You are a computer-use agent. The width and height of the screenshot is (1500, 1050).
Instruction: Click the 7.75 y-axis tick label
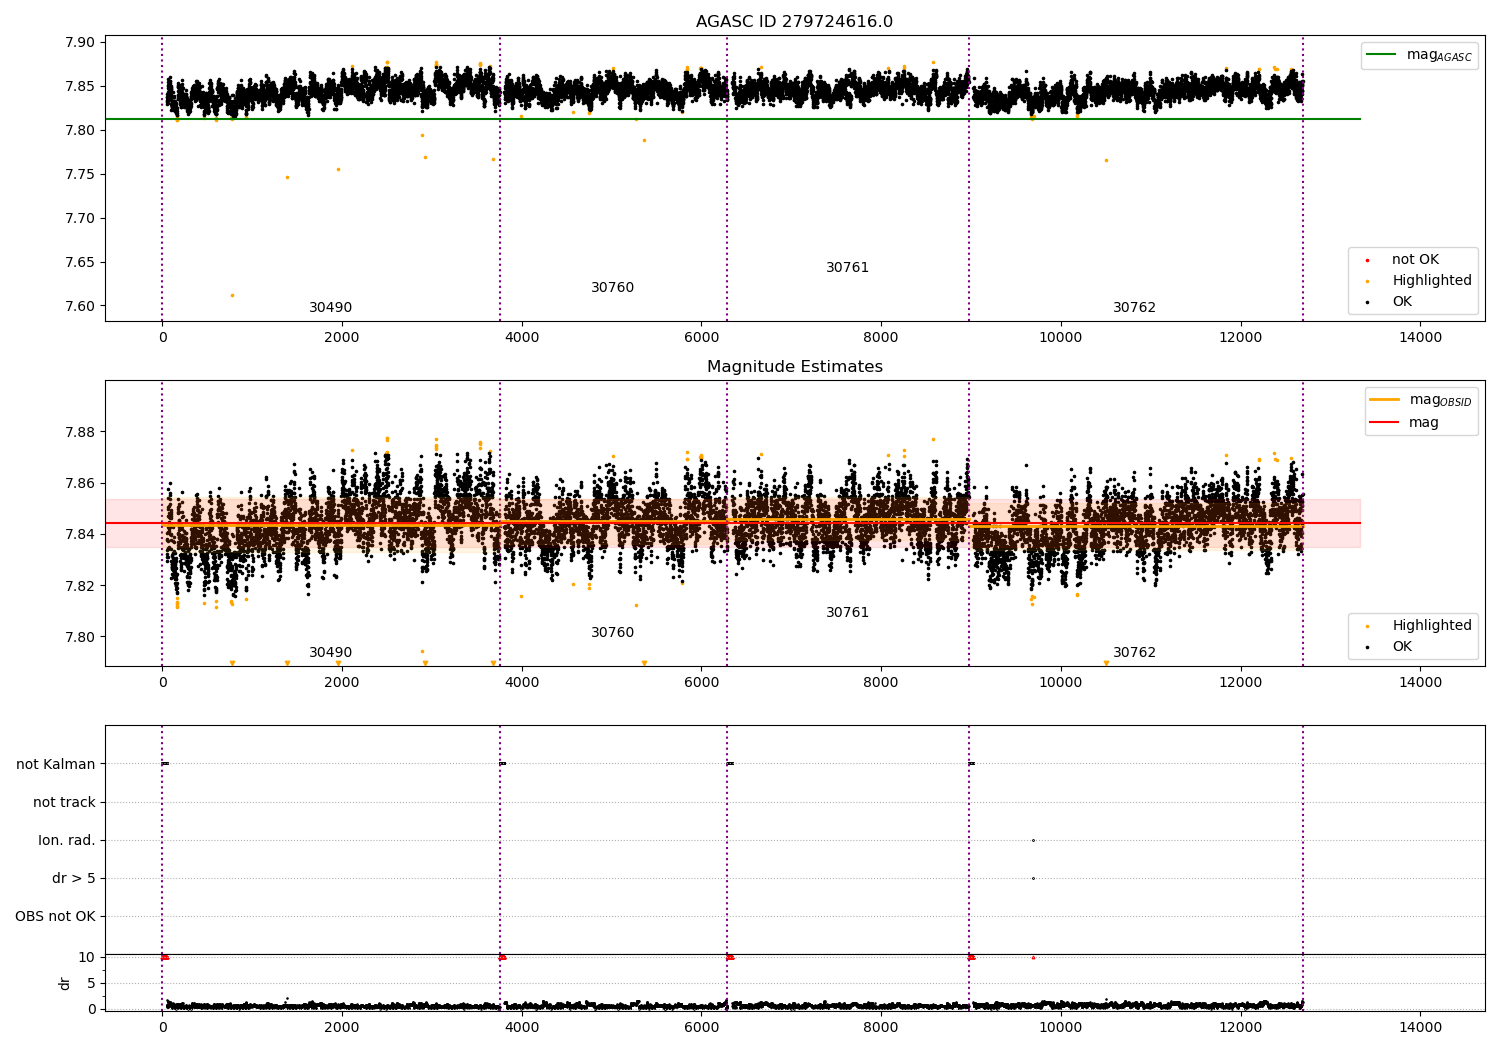coord(80,174)
